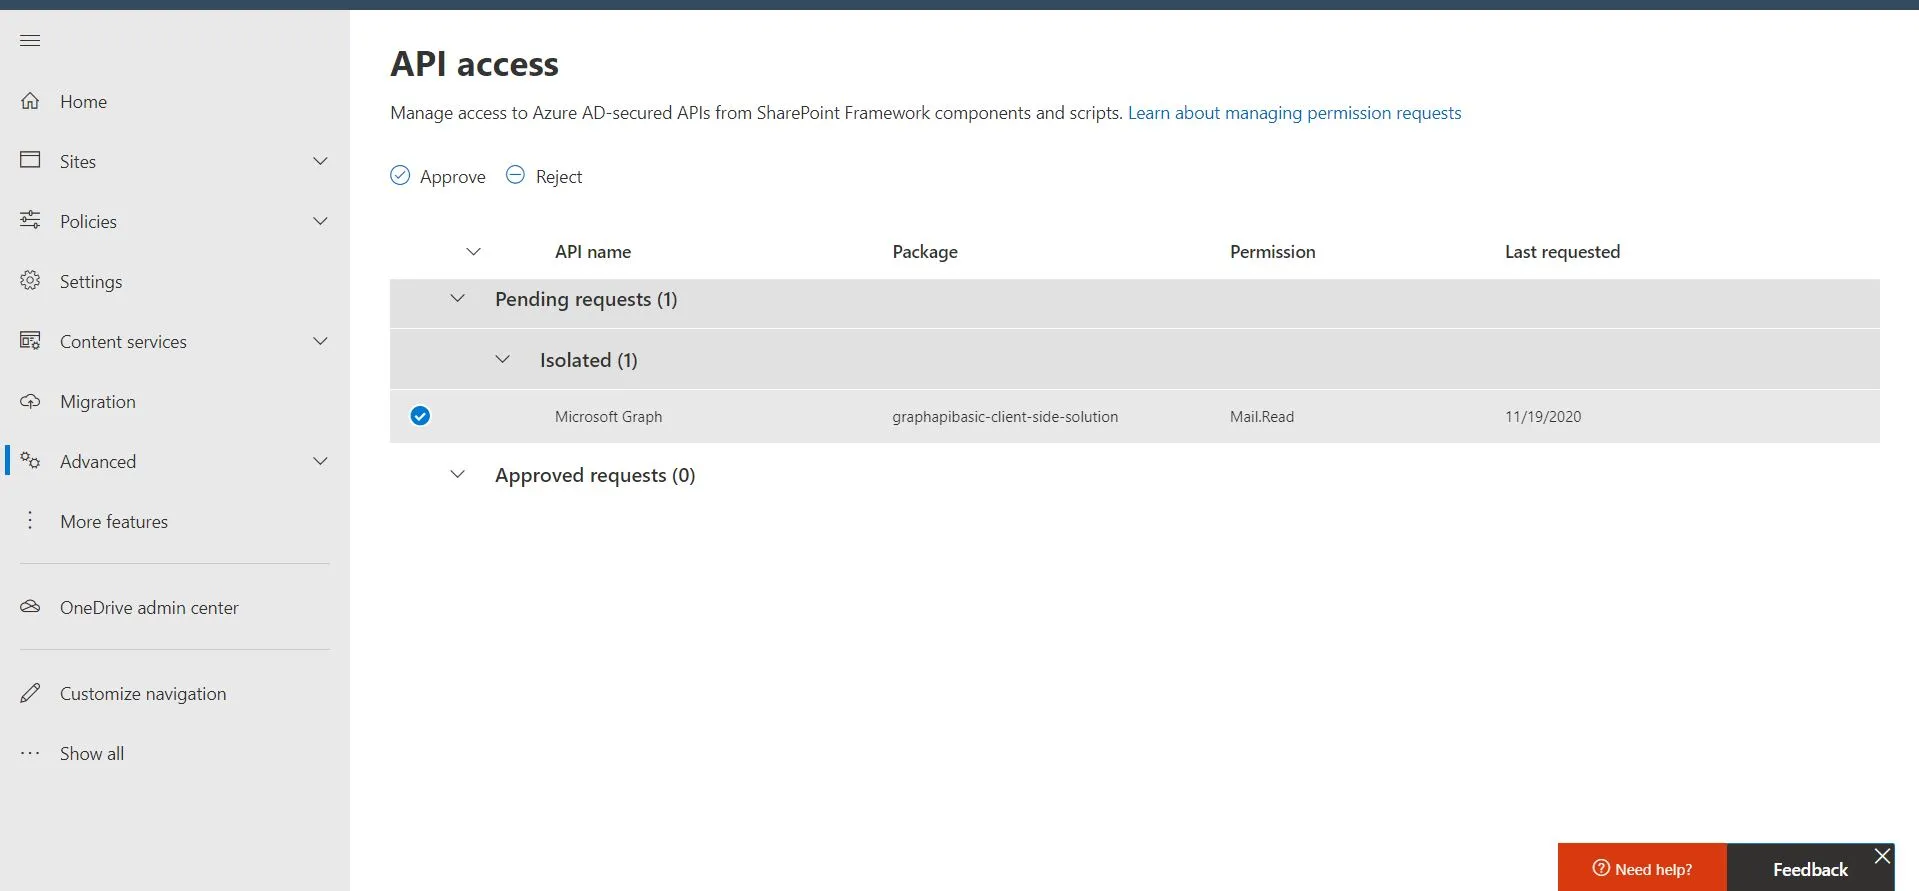This screenshot has height=891, width=1919.
Task: Click the OneDrive admin center cloud icon
Action: [30, 607]
